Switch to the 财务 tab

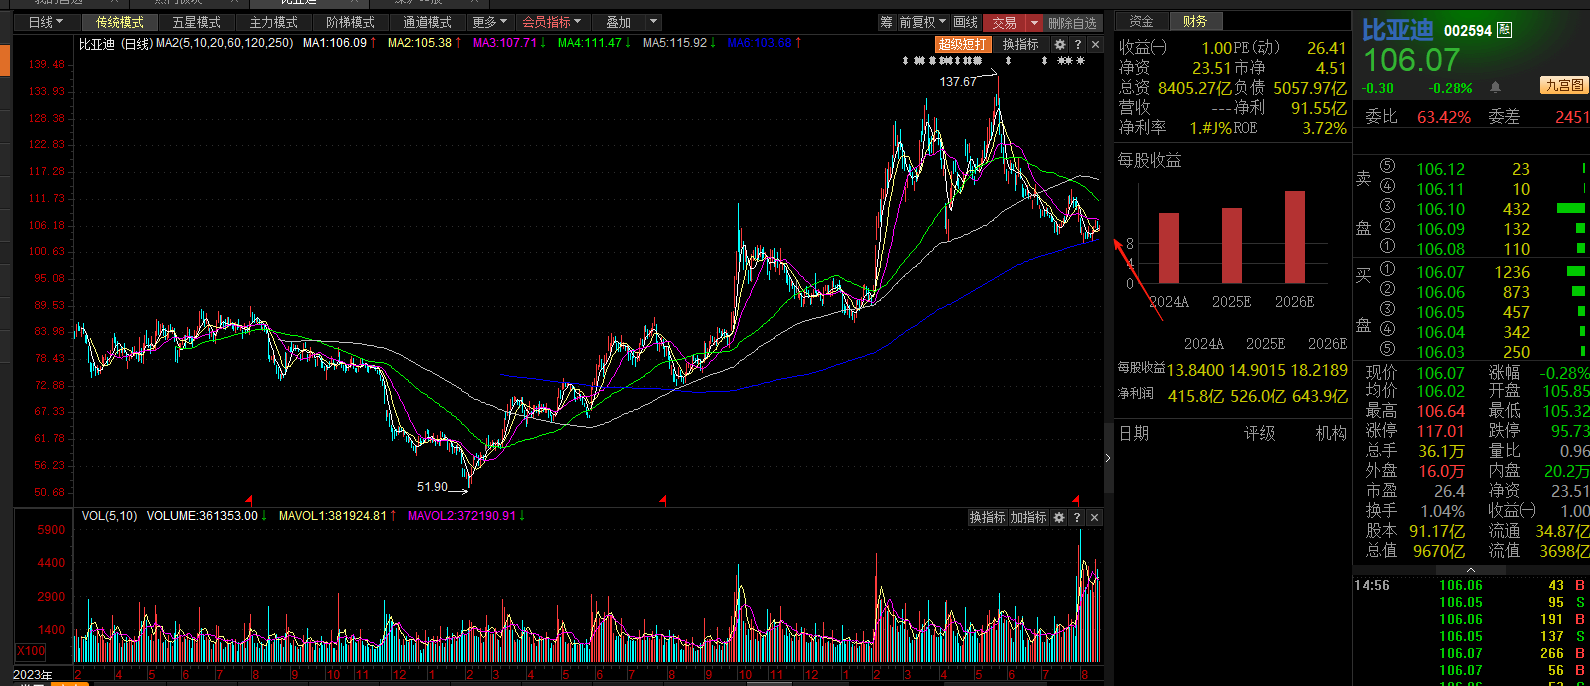1195,21
